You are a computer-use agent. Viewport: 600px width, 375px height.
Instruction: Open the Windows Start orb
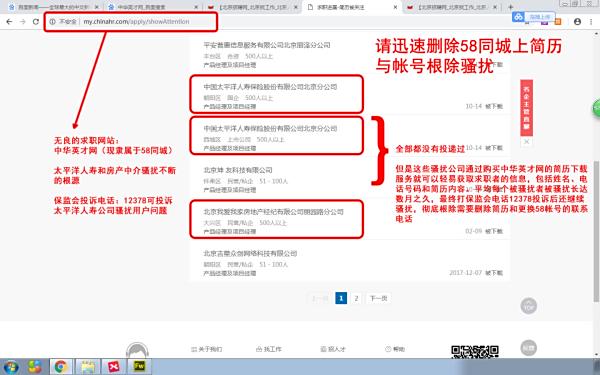pos(11,367)
